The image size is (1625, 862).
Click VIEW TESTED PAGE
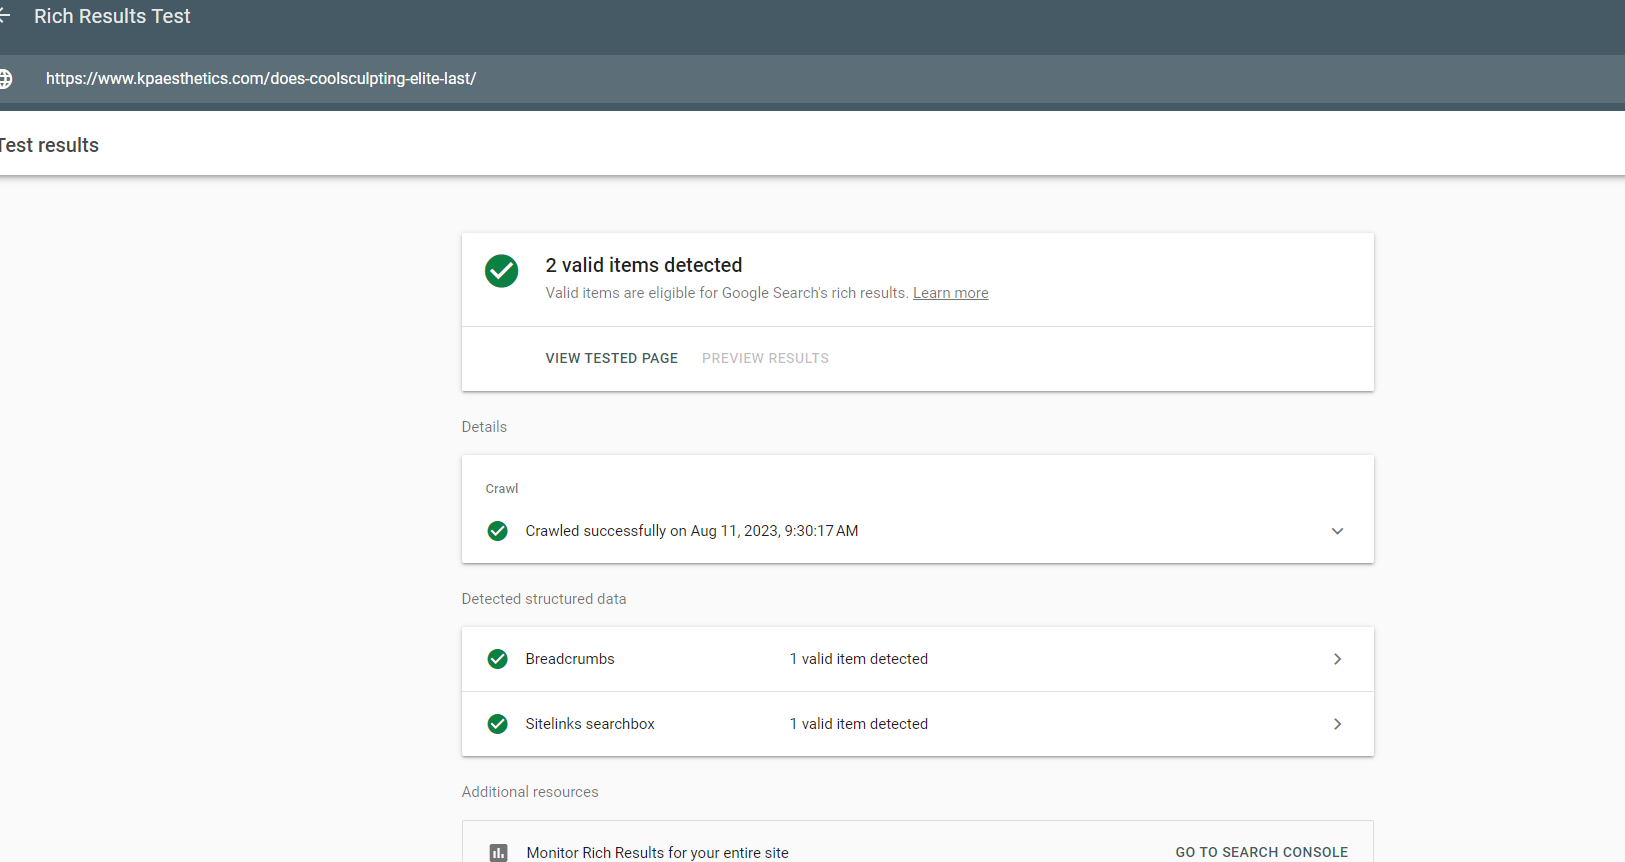click(611, 358)
